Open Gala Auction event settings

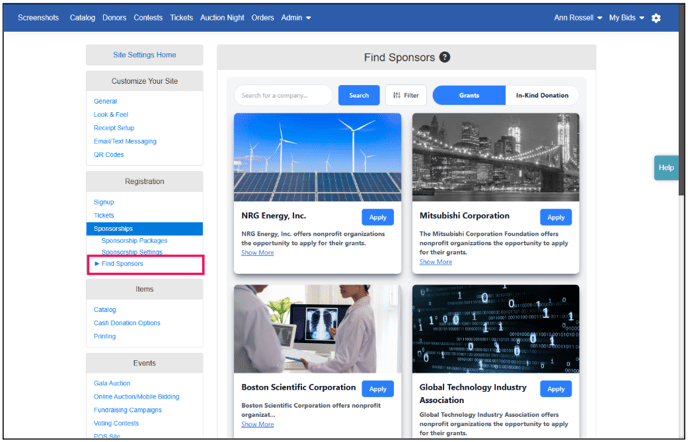[x=112, y=383]
